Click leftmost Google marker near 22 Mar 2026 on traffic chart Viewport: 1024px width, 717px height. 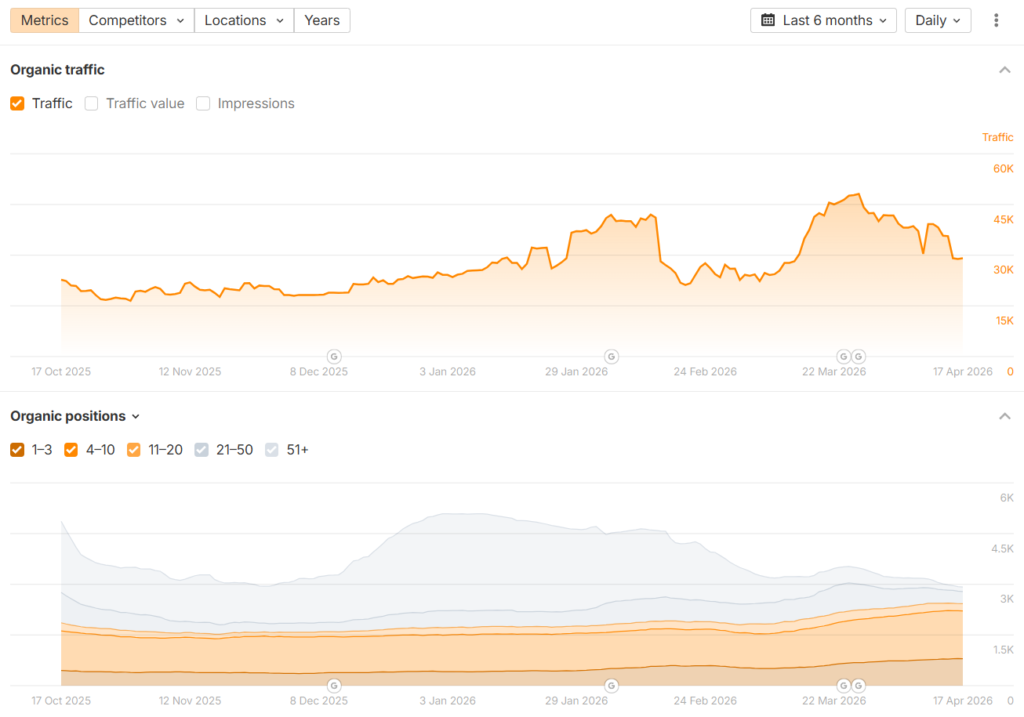843,356
